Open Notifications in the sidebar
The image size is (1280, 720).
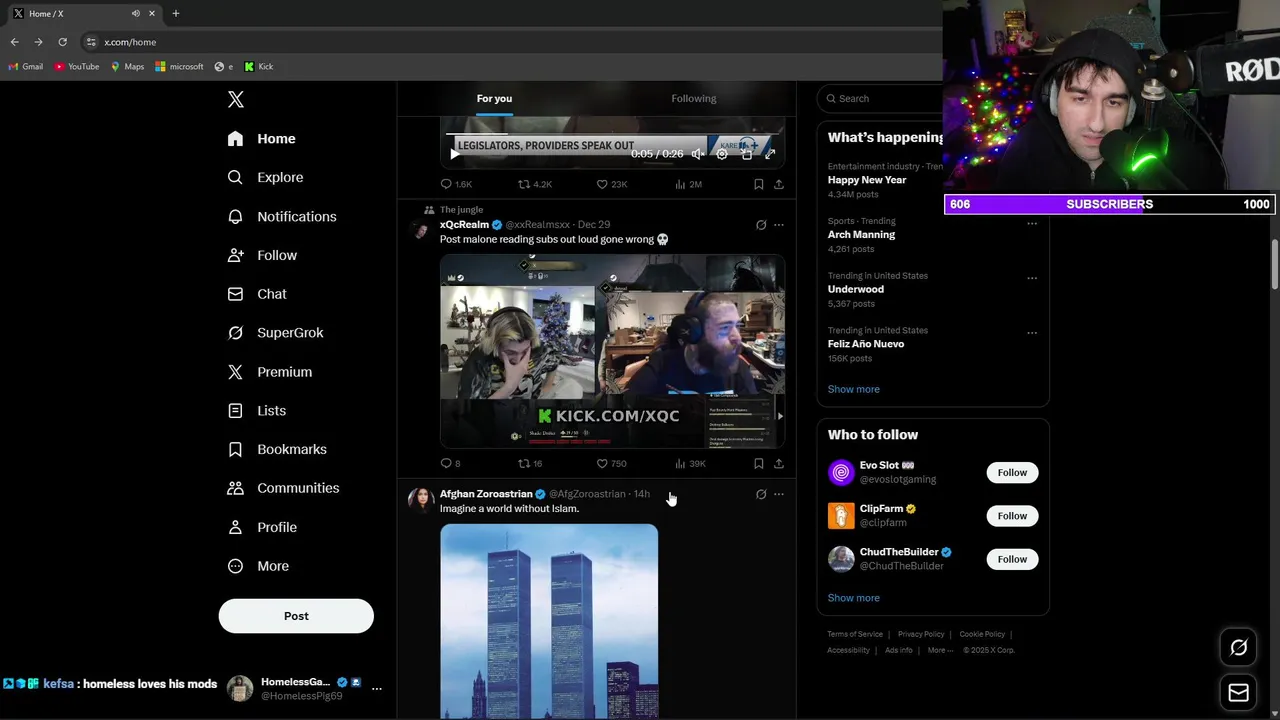(x=282, y=216)
